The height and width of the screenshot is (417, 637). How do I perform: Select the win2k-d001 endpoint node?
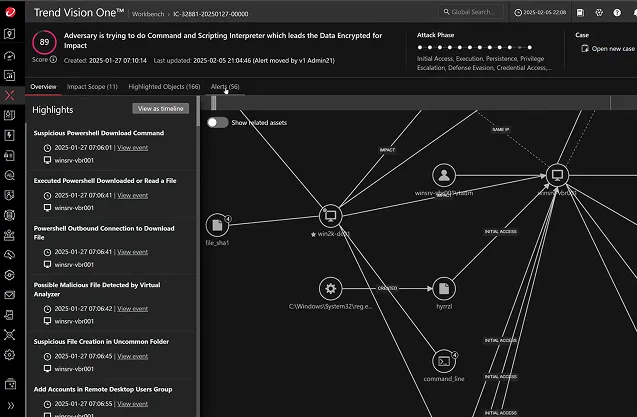pyautogui.click(x=331, y=216)
